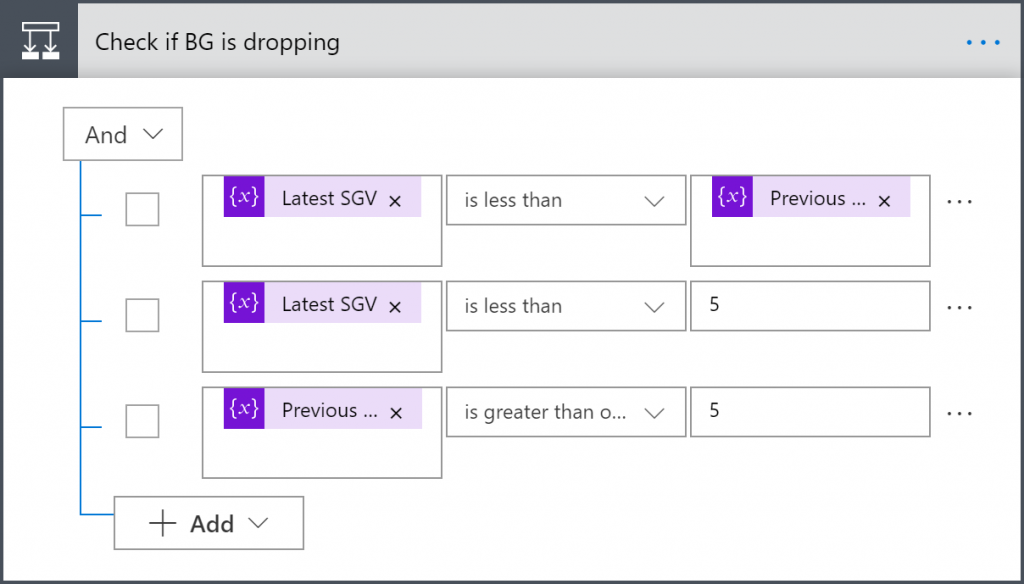The image size is (1024, 584).
Task: Open the 'is greater than o...' operator dropdown
Action: tap(565, 413)
